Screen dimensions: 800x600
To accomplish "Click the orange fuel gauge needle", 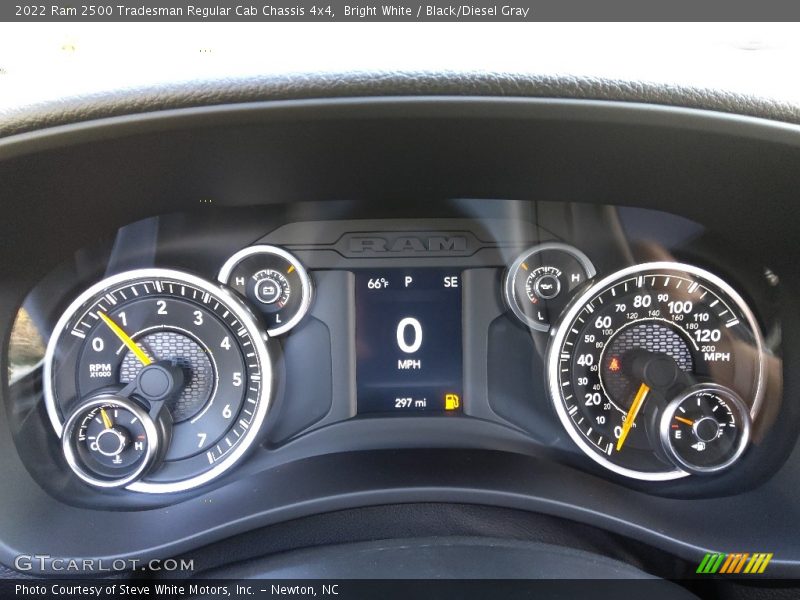I will [x=684, y=421].
